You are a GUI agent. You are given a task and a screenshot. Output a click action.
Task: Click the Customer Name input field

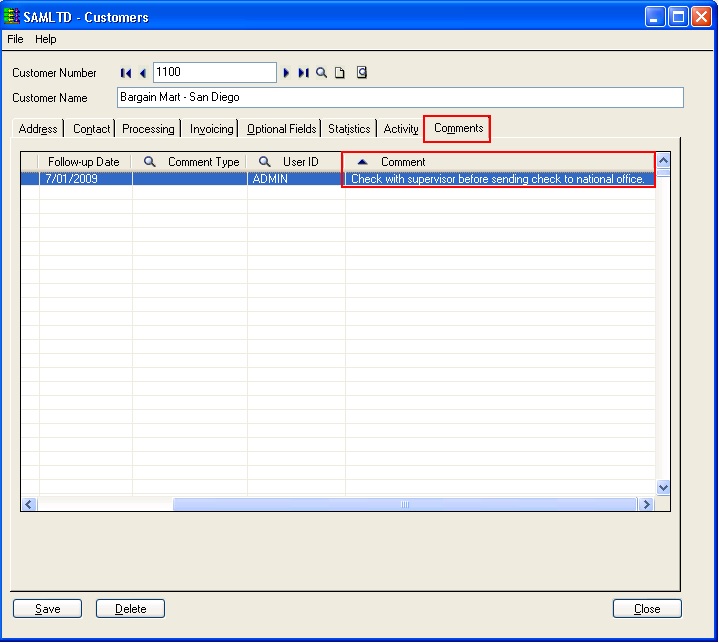400,98
